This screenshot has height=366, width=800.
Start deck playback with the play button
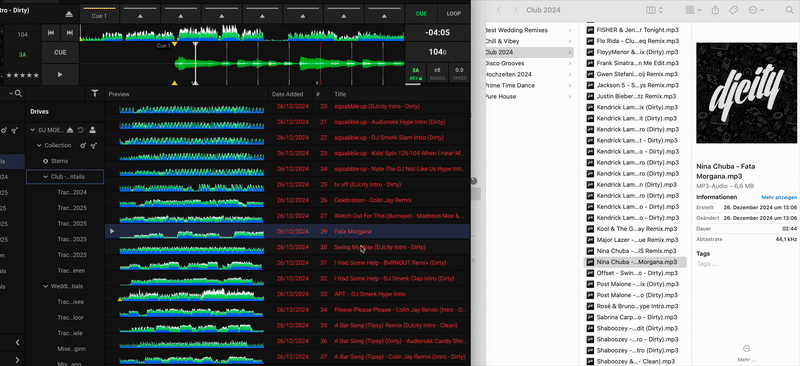[60, 75]
